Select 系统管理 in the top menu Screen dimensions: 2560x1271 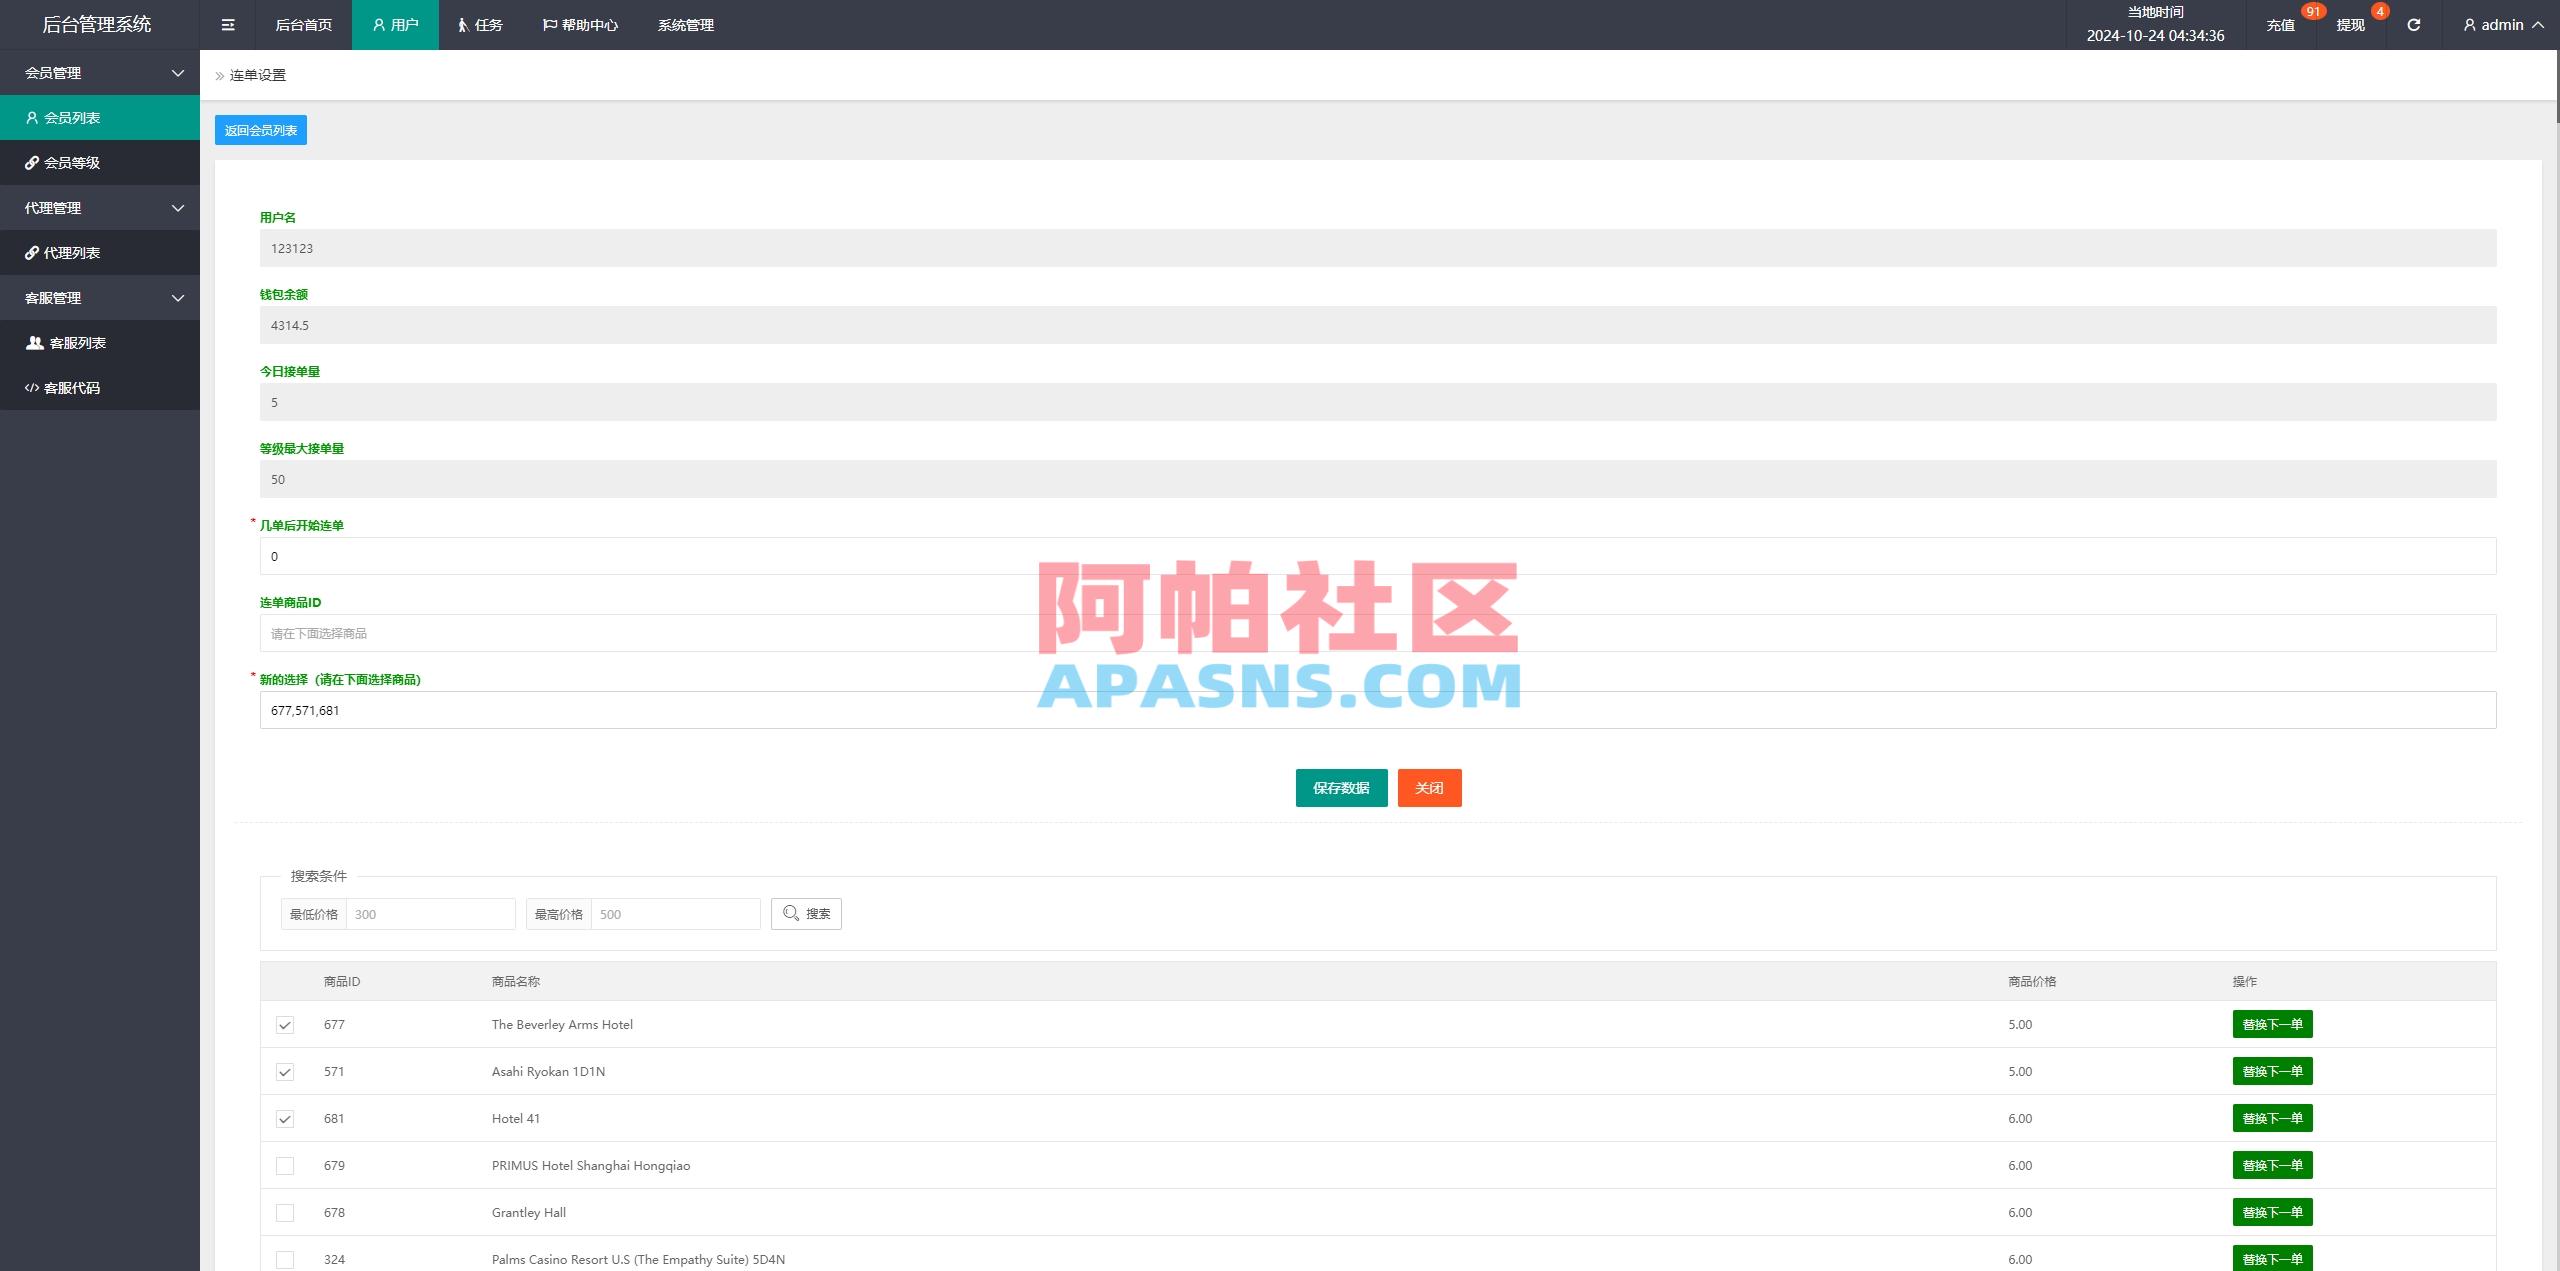tap(685, 24)
